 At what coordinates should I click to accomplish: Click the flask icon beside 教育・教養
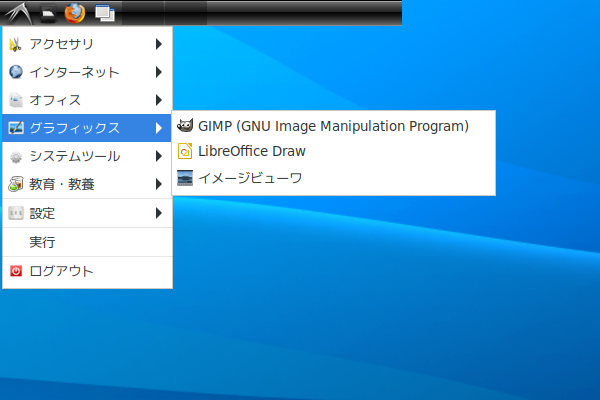point(16,184)
